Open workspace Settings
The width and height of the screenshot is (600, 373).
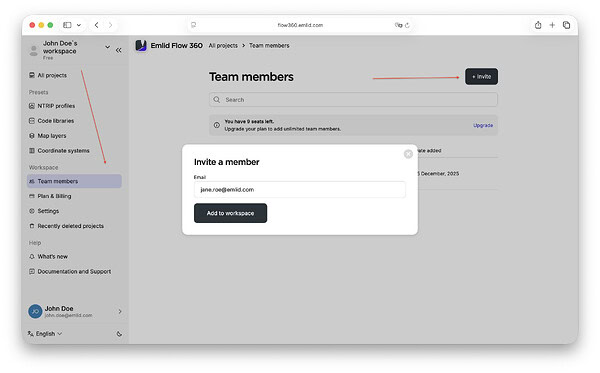[x=48, y=211]
